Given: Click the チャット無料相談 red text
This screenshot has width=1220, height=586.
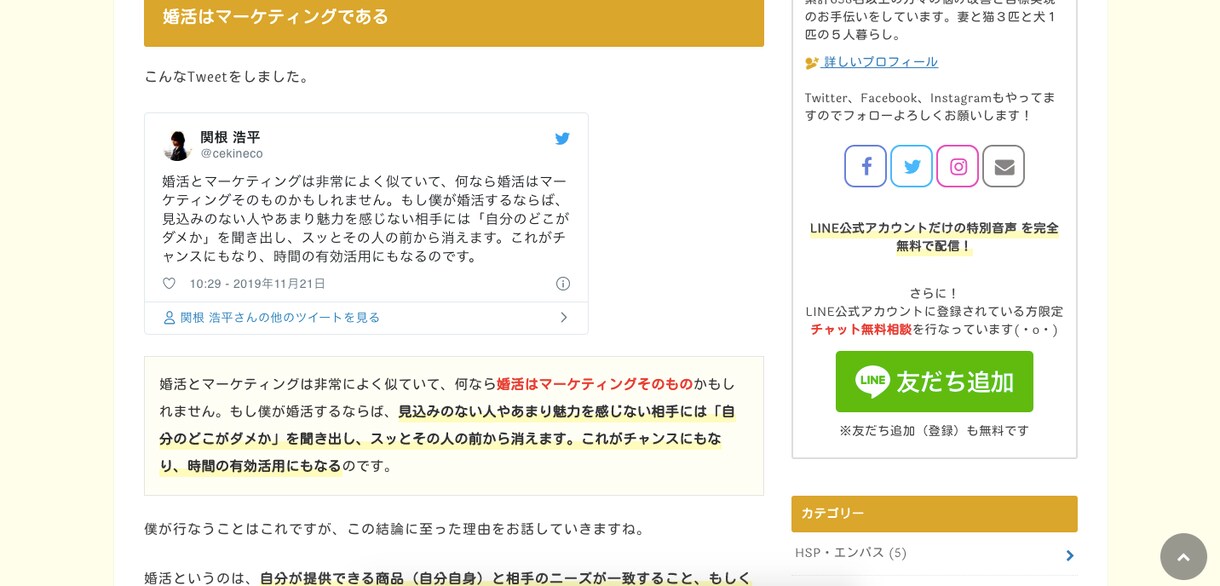Looking at the screenshot, I should click(861, 330).
